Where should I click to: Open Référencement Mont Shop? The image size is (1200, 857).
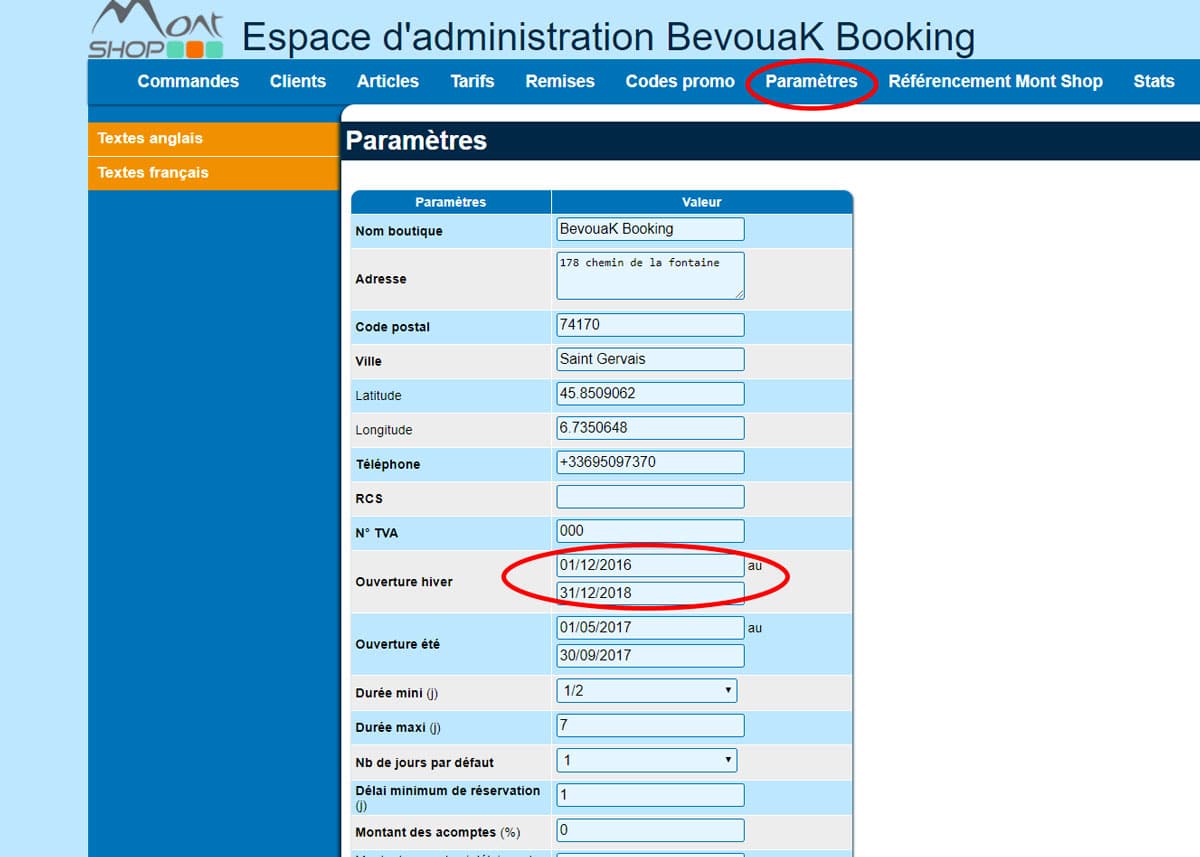tap(995, 81)
